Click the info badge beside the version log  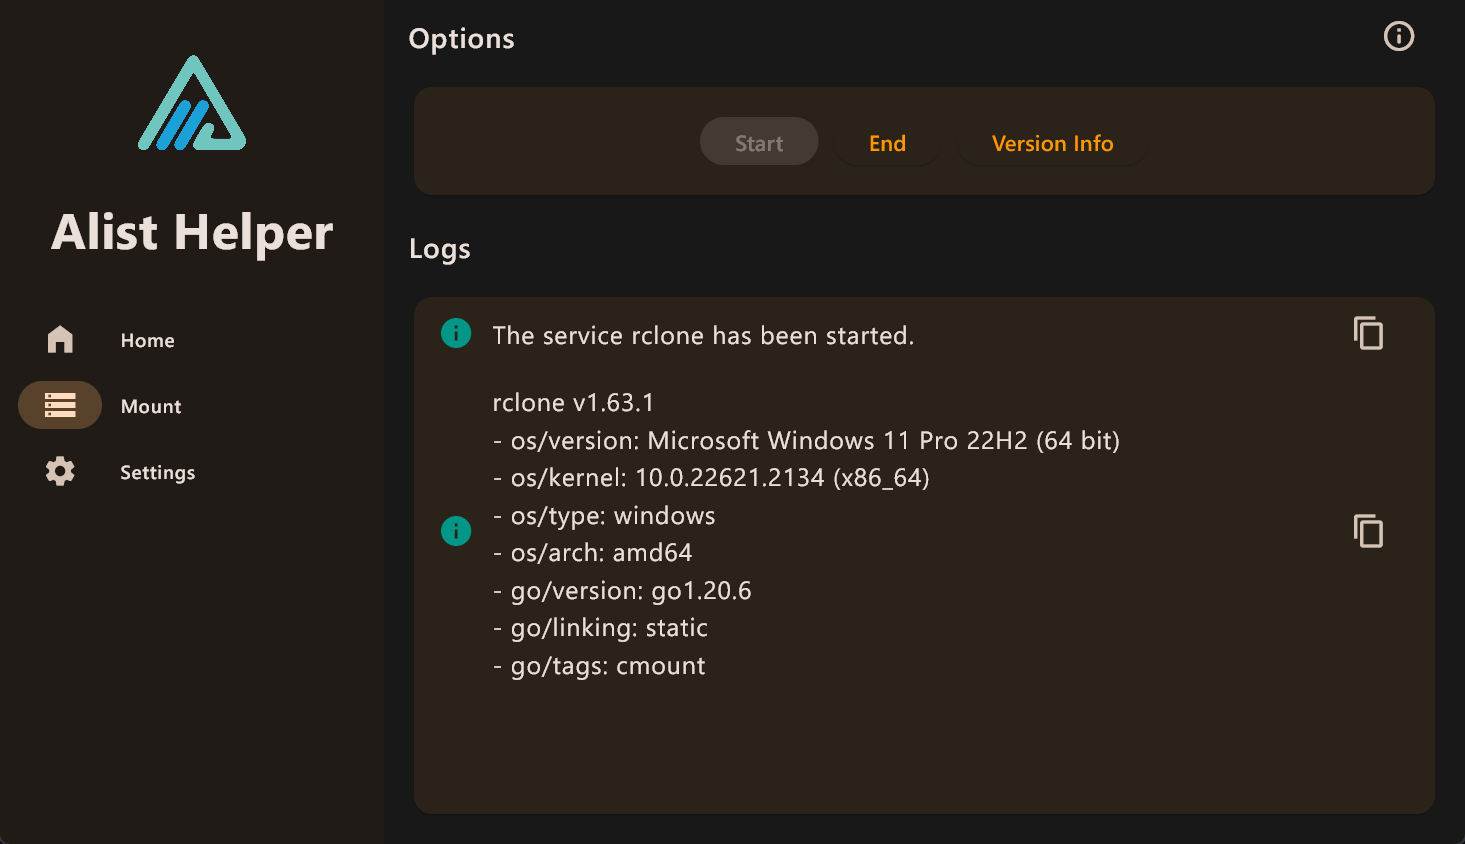[x=456, y=530]
